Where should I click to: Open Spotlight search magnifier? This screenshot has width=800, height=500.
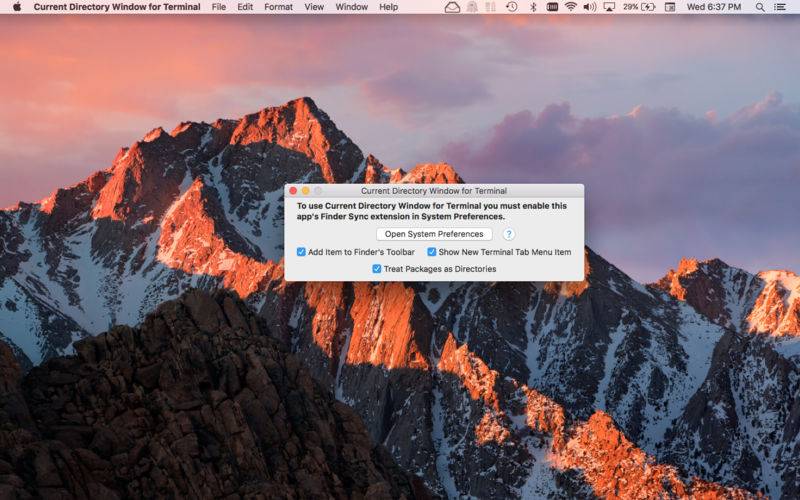click(x=760, y=7)
